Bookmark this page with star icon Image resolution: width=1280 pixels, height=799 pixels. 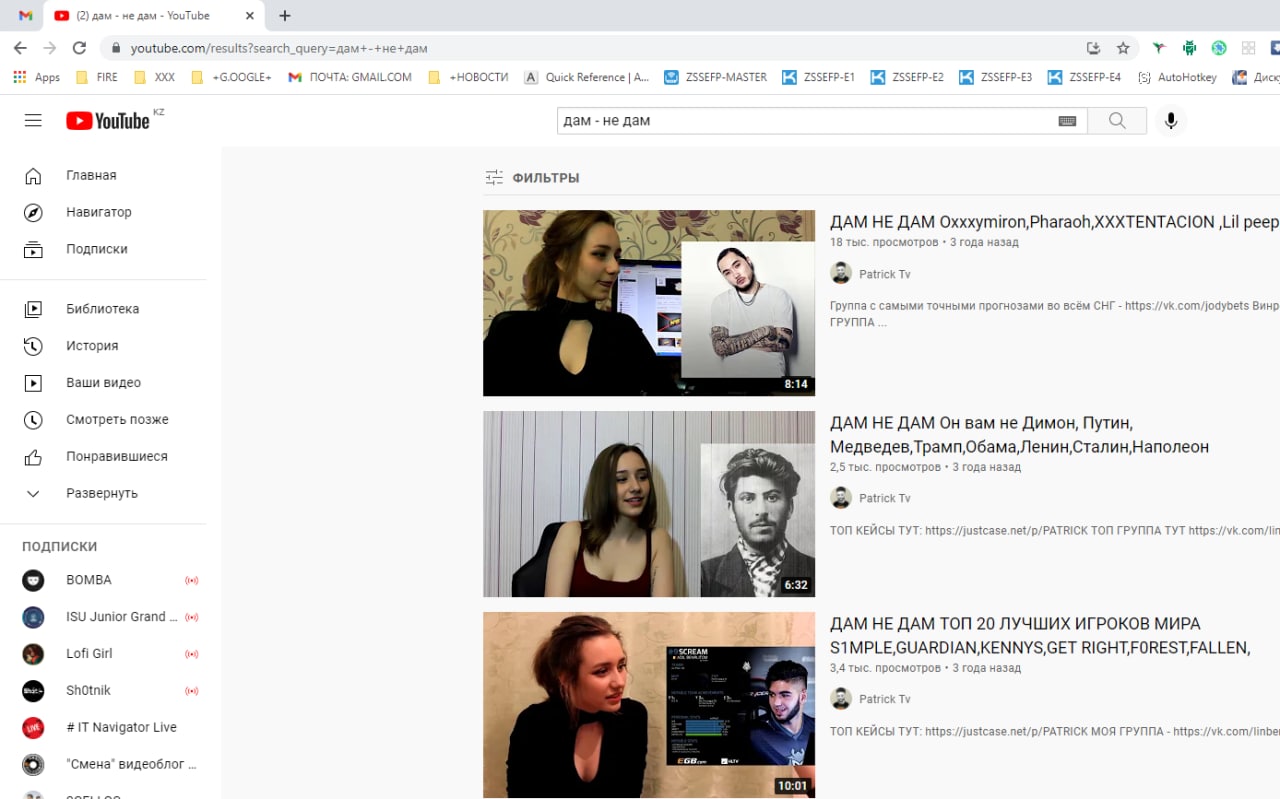coord(1123,48)
